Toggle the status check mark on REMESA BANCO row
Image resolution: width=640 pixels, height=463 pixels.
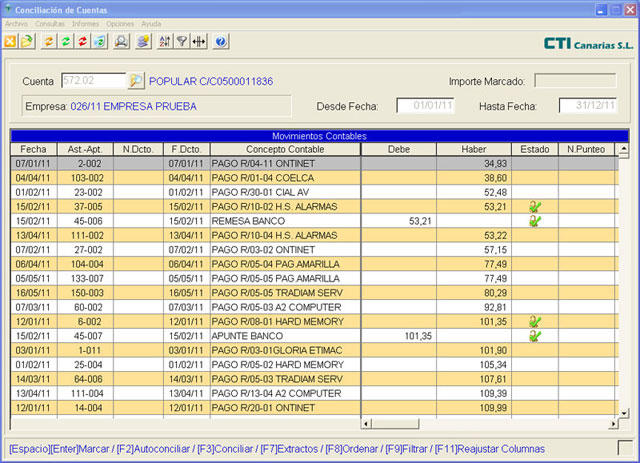coord(535,220)
